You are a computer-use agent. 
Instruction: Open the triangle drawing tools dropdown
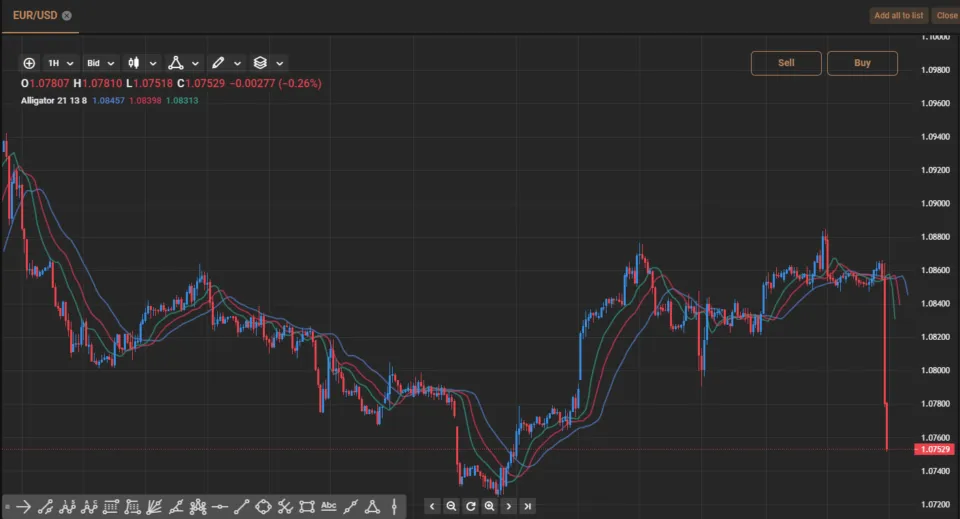(184, 63)
